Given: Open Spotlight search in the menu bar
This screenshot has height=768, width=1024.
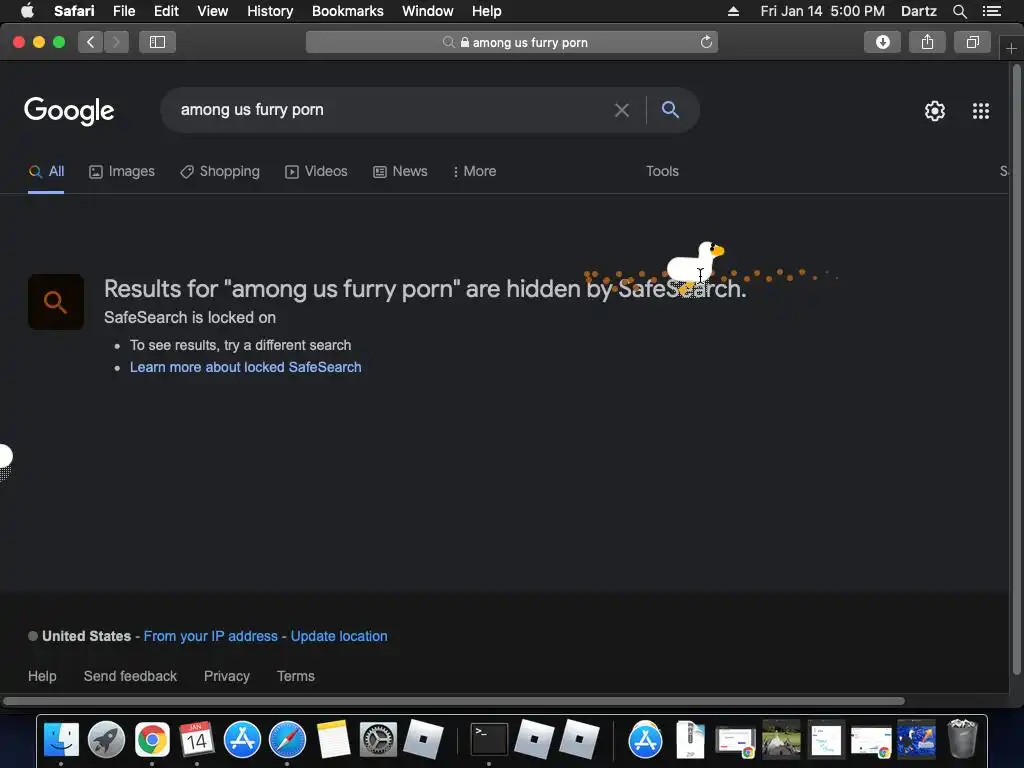Looking at the screenshot, I should [959, 11].
